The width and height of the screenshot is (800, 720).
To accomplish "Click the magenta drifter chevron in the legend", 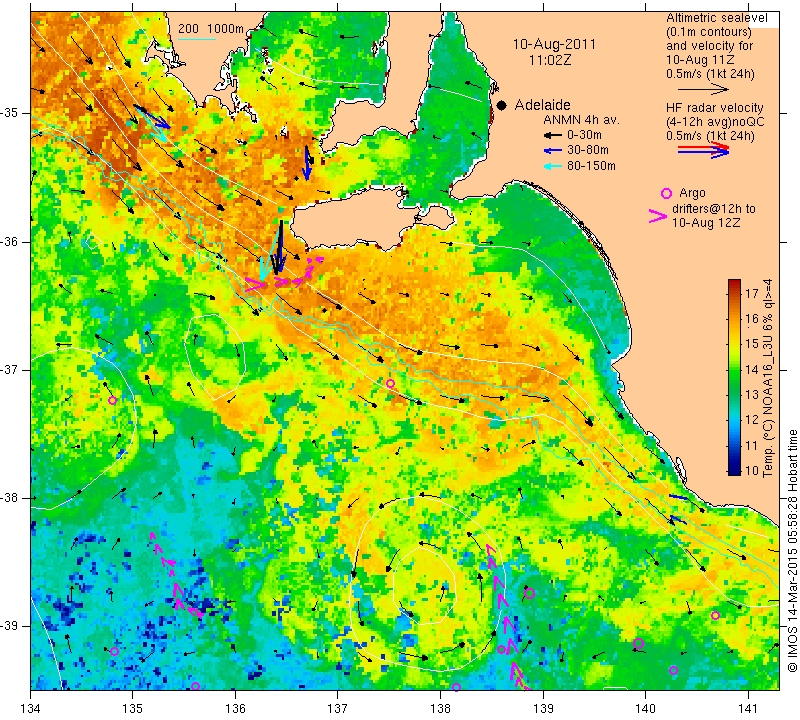I will (658, 216).
